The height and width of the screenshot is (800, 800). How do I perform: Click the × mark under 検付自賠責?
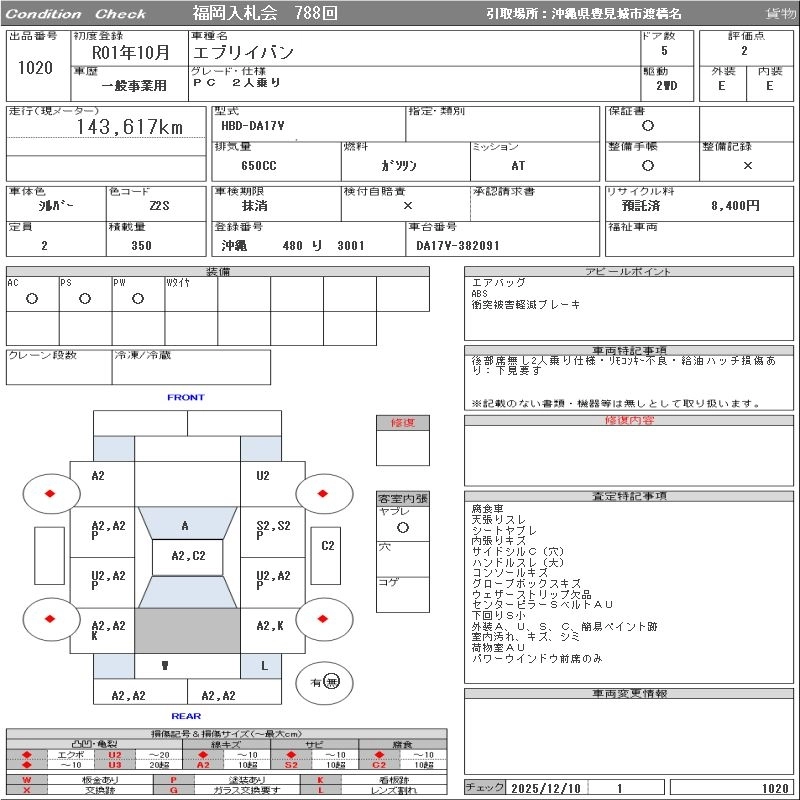point(408,205)
